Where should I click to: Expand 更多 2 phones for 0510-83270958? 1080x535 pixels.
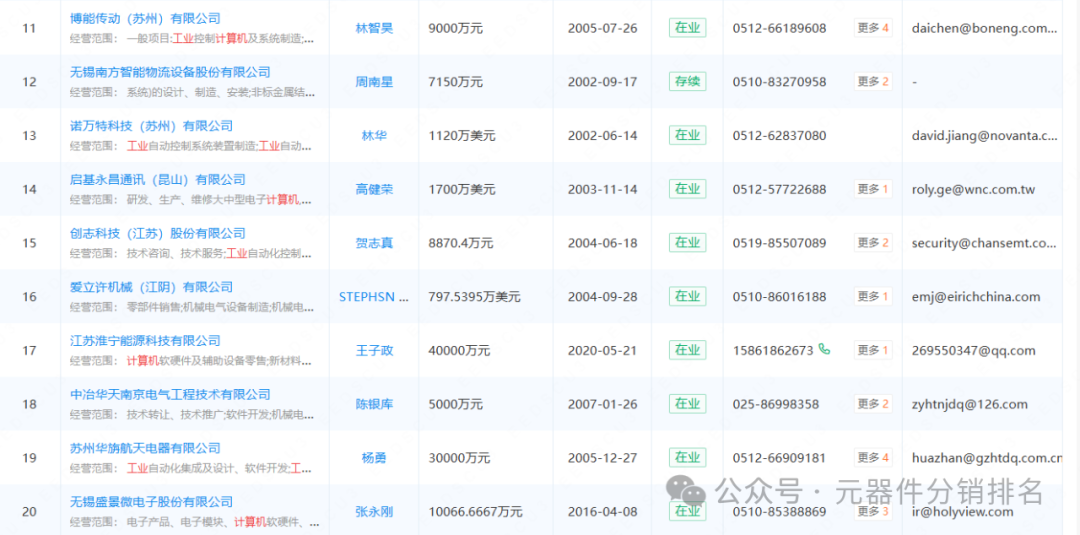(873, 82)
